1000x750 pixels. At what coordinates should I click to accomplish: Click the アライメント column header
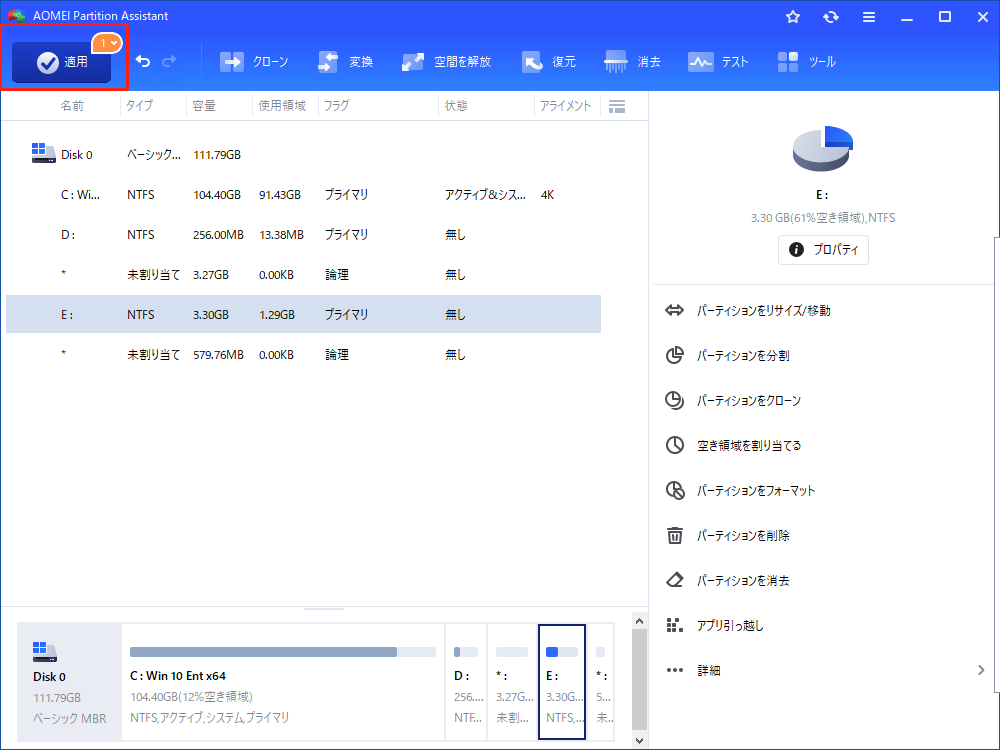pos(565,106)
